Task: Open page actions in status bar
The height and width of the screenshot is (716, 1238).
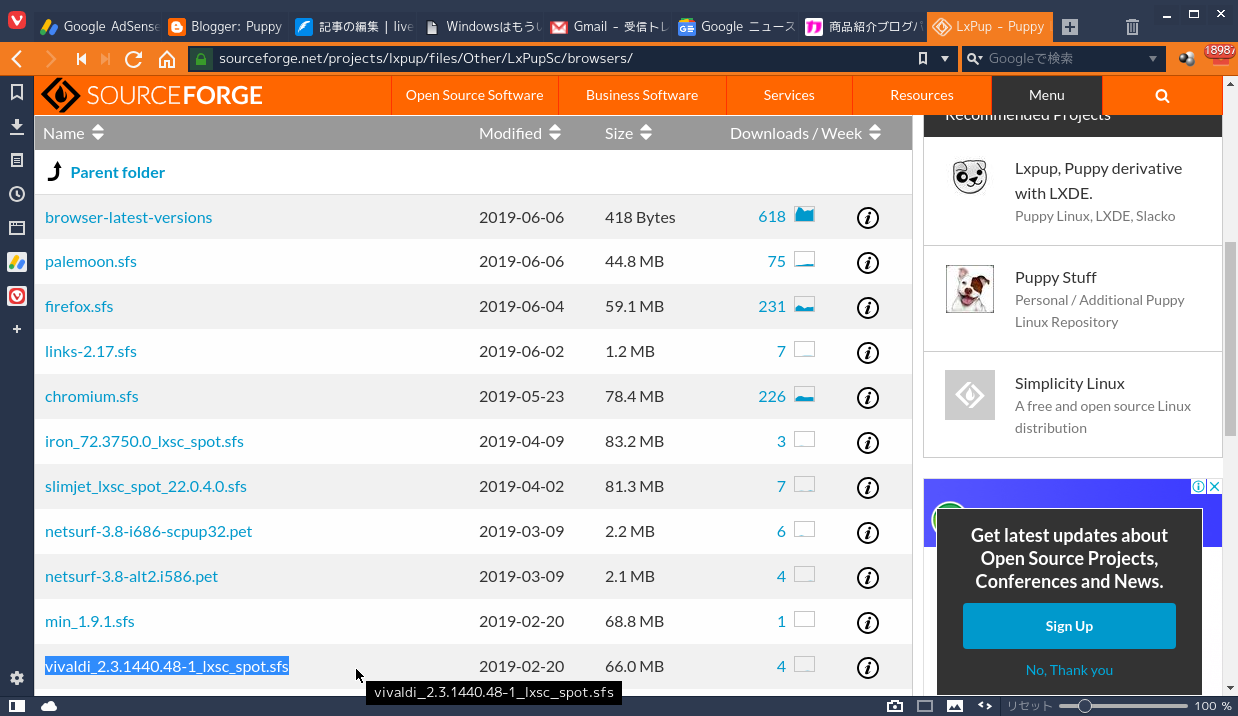Action: 985,706
